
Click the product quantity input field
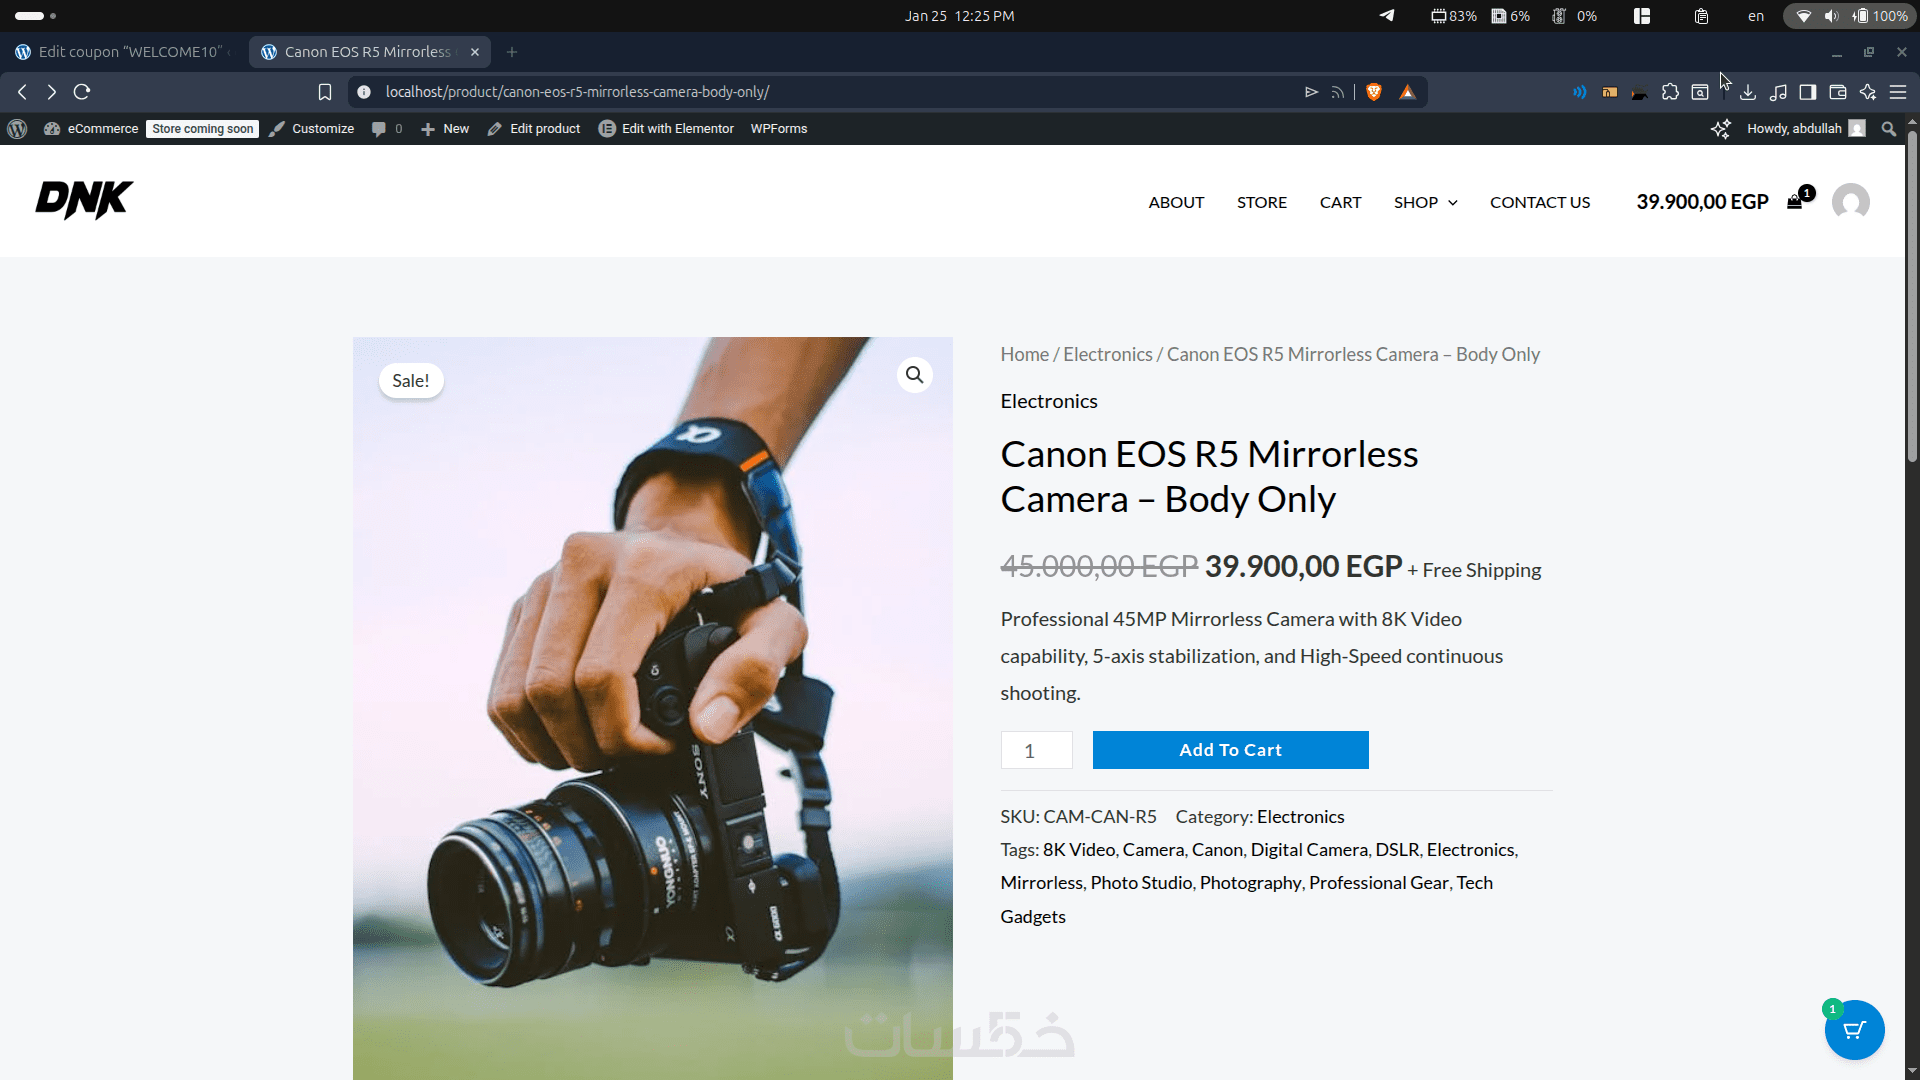coord(1036,750)
